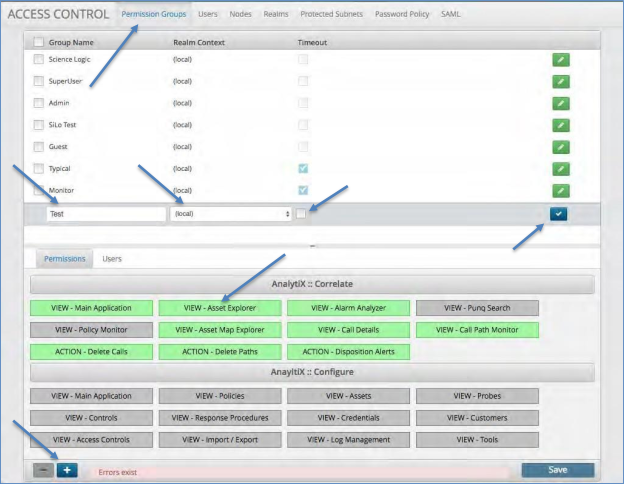This screenshot has width=624, height=484.
Task: Click the plus icon to add group
Action: 67,470
